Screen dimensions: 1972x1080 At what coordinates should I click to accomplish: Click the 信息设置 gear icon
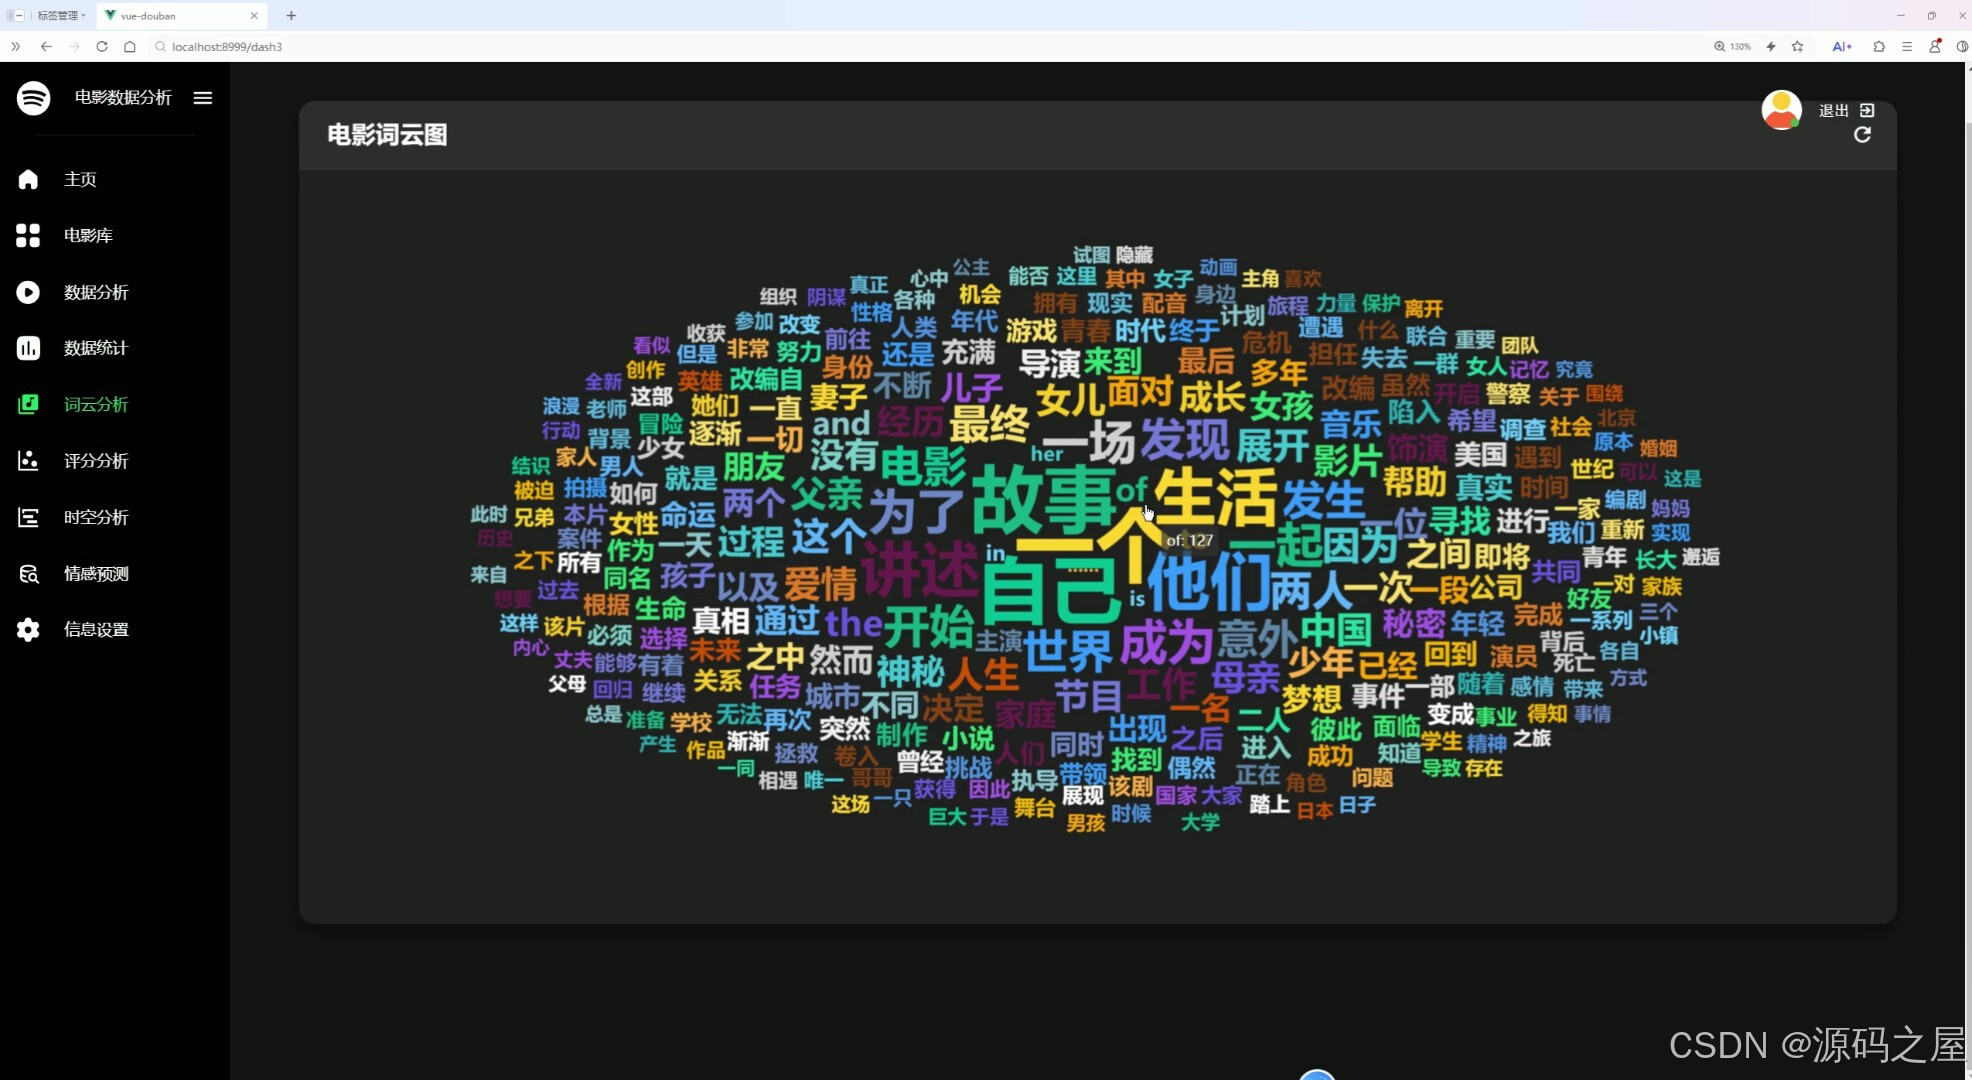[x=28, y=630]
